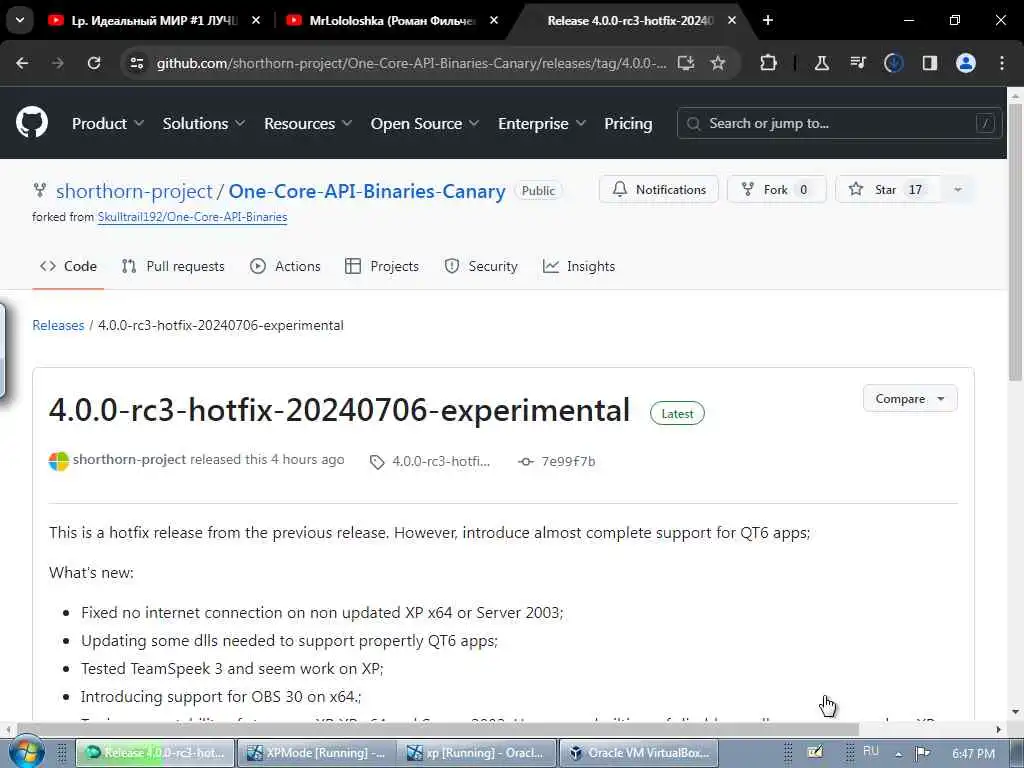Open media controls icon in toolbar
The height and width of the screenshot is (768, 1024).
pyautogui.click(x=857, y=63)
